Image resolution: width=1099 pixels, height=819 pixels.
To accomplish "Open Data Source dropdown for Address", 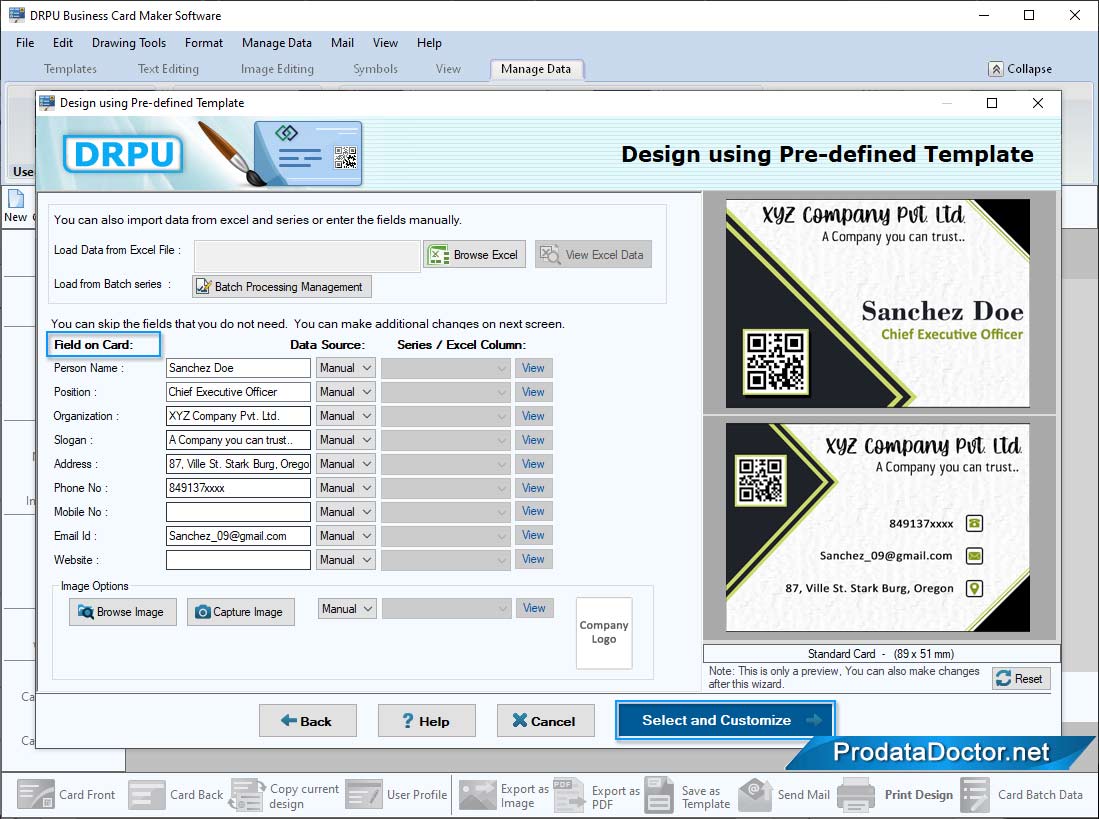I will pyautogui.click(x=346, y=464).
